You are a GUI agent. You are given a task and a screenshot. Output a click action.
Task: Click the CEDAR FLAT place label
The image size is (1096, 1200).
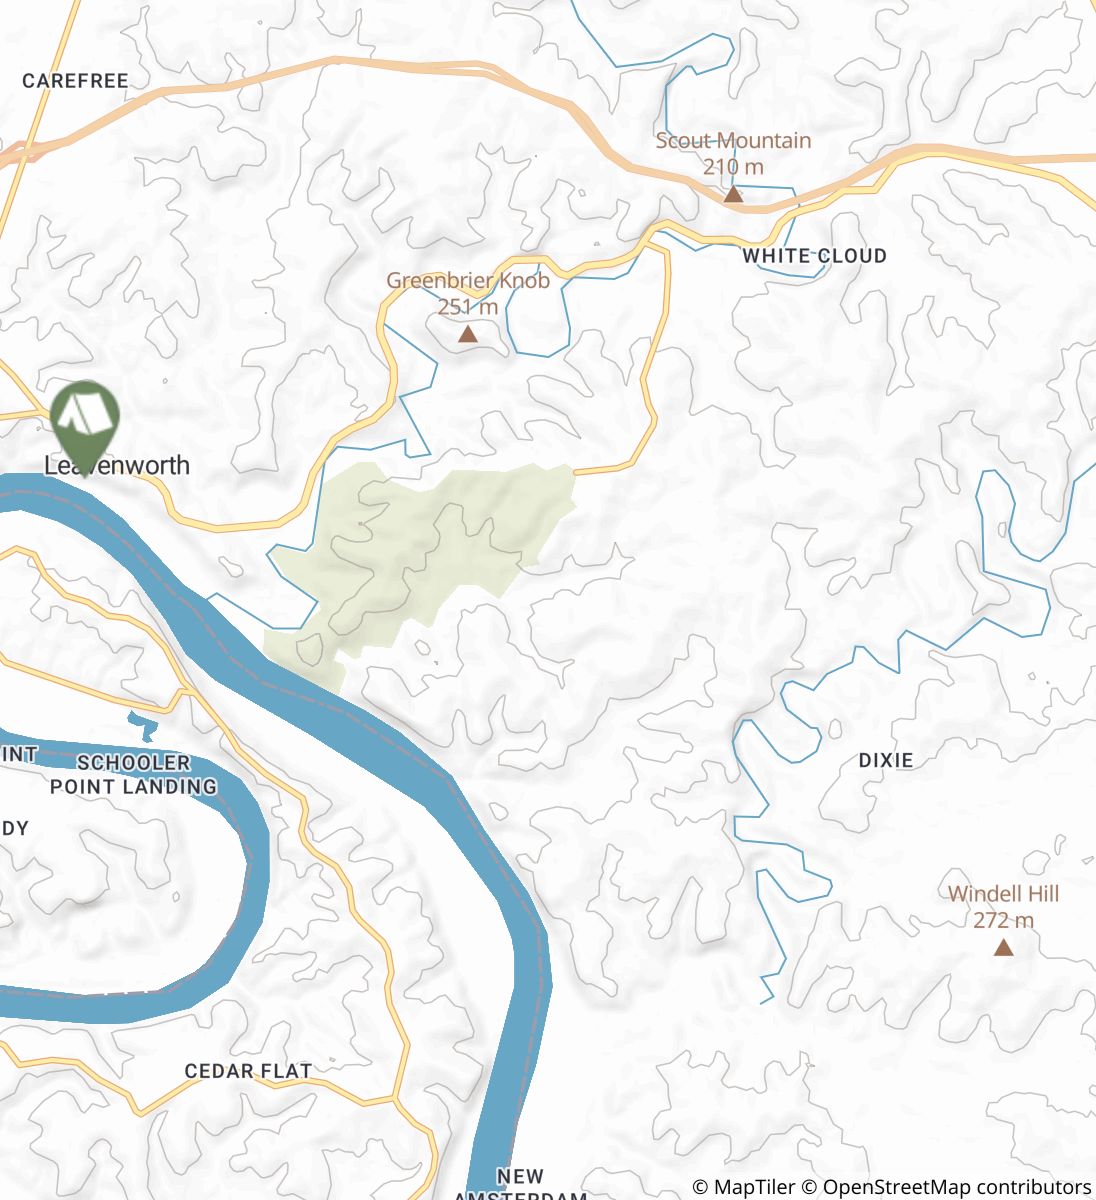248,1071
